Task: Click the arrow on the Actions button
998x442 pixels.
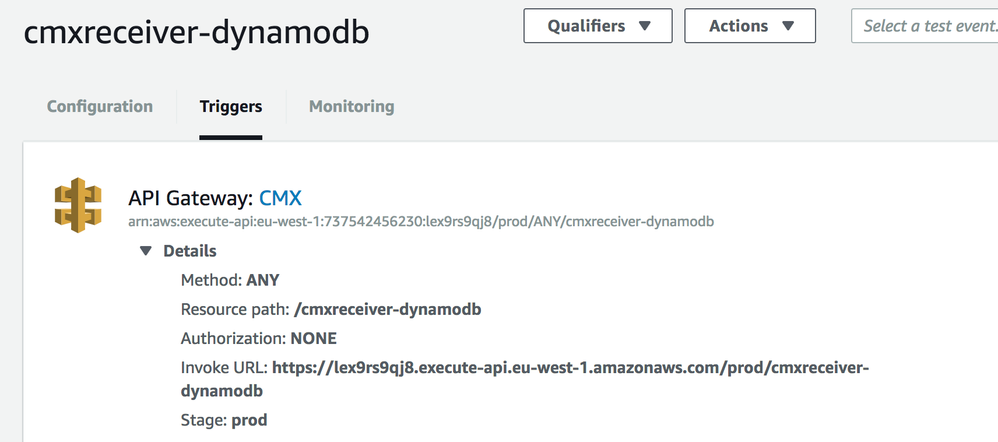Action: pos(788,26)
